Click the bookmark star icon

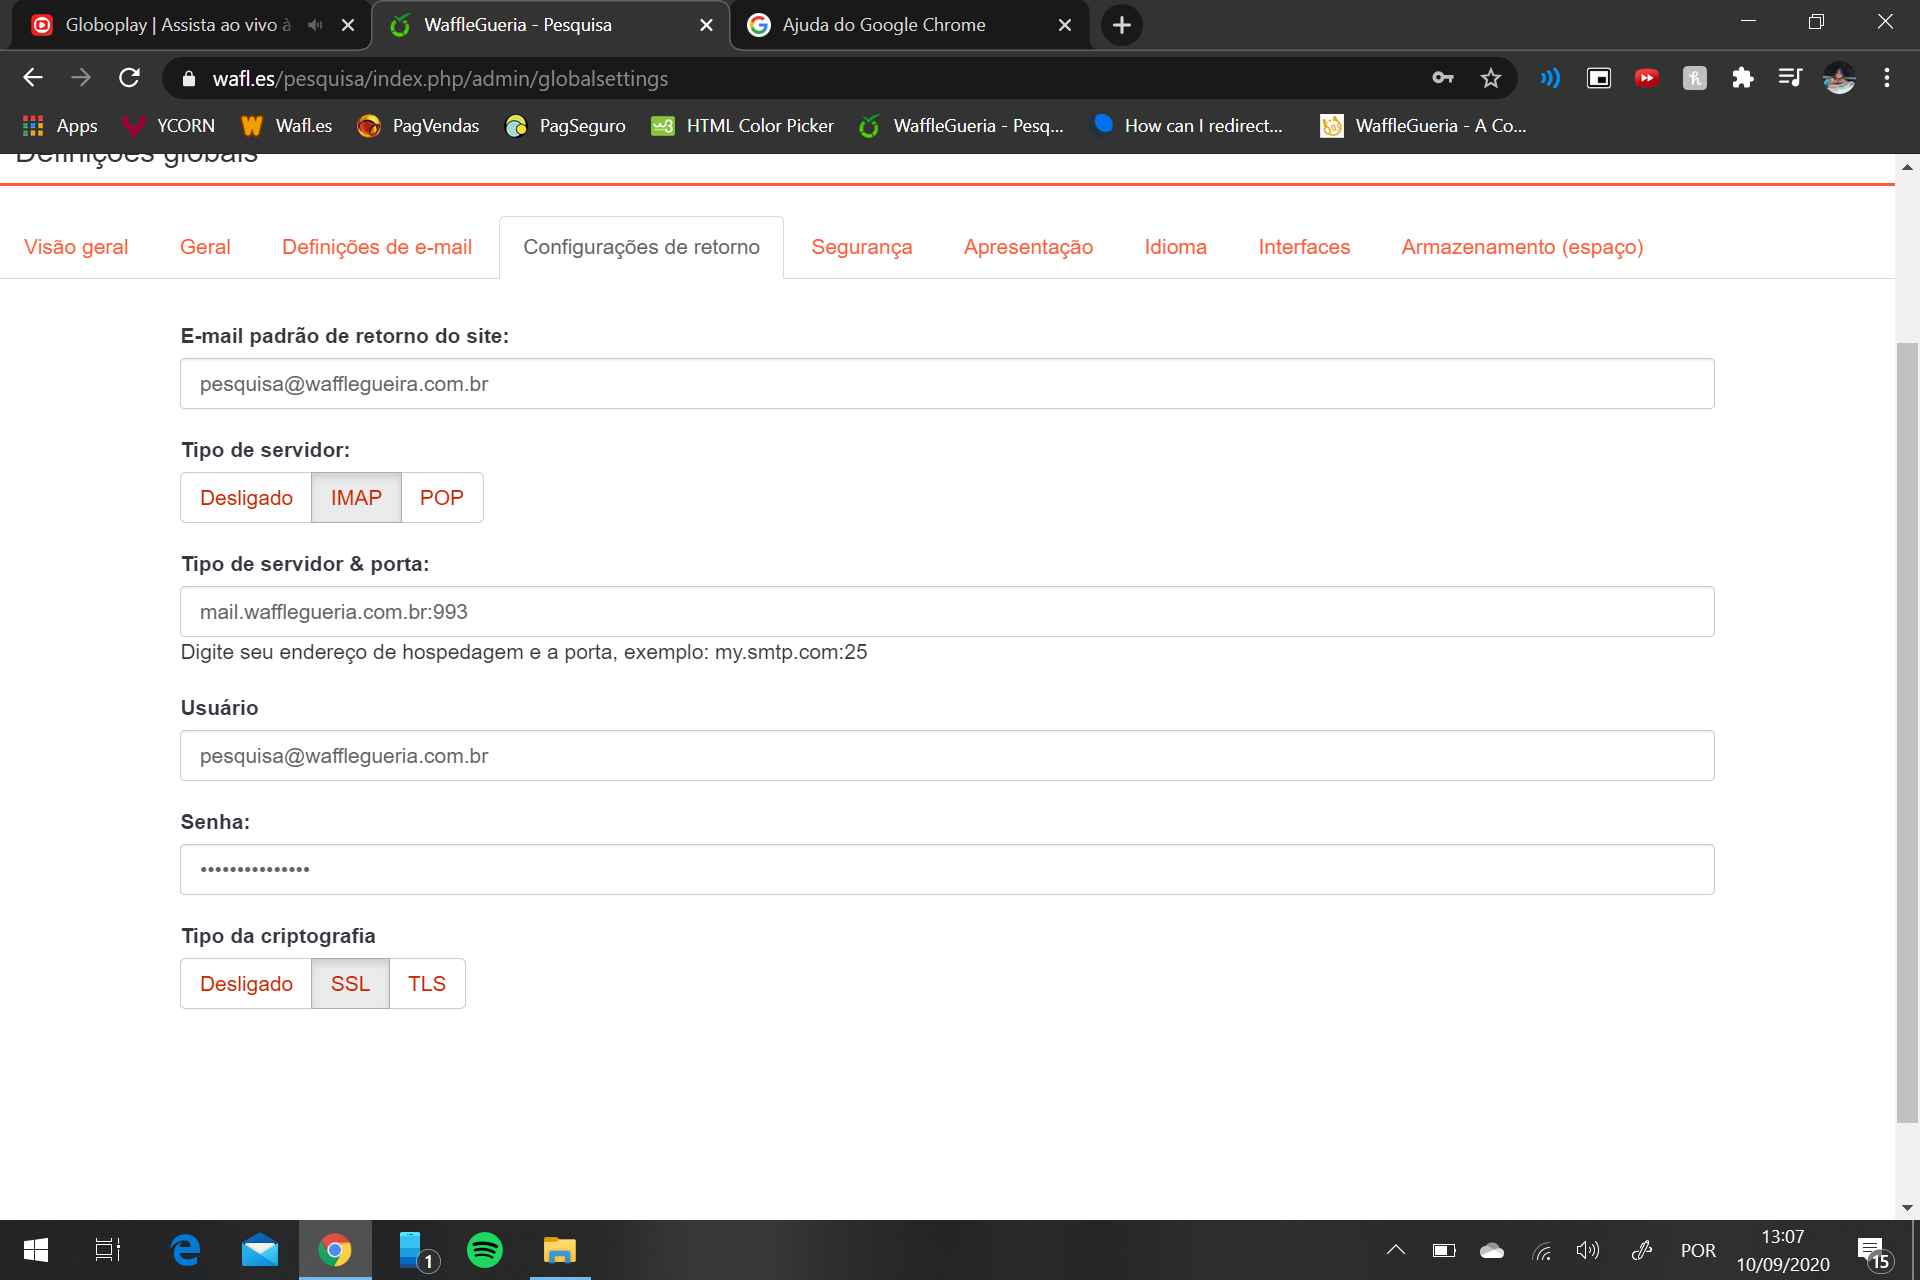(1490, 78)
